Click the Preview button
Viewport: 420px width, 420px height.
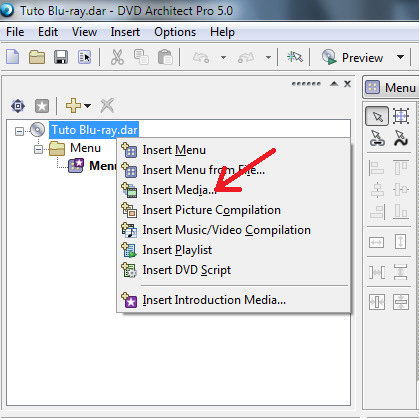(352, 57)
